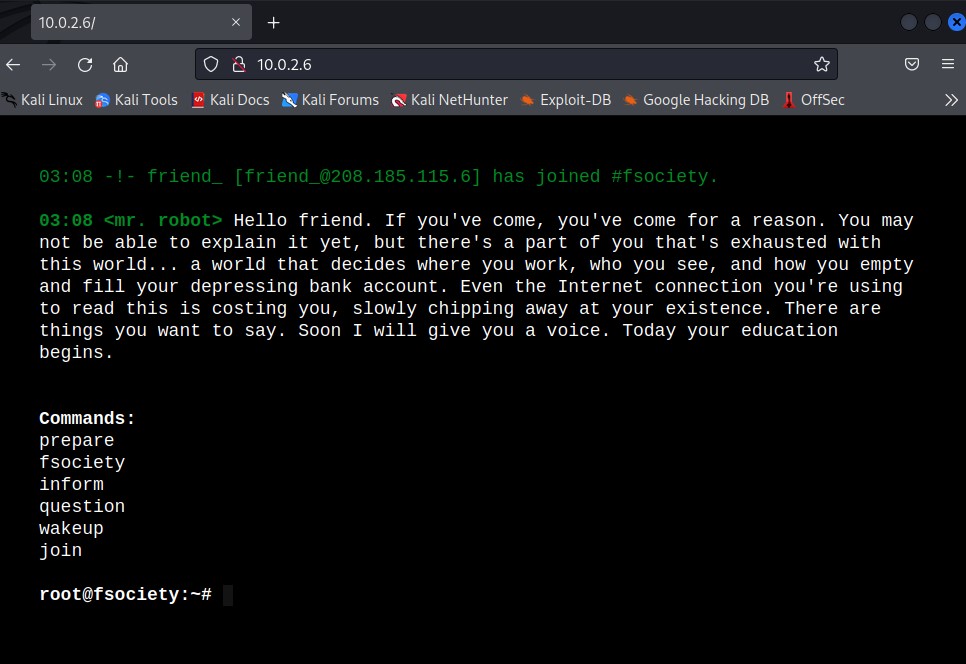This screenshot has width=966, height=664.
Task: Click the 'wakeup' command text
Action: (71, 528)
